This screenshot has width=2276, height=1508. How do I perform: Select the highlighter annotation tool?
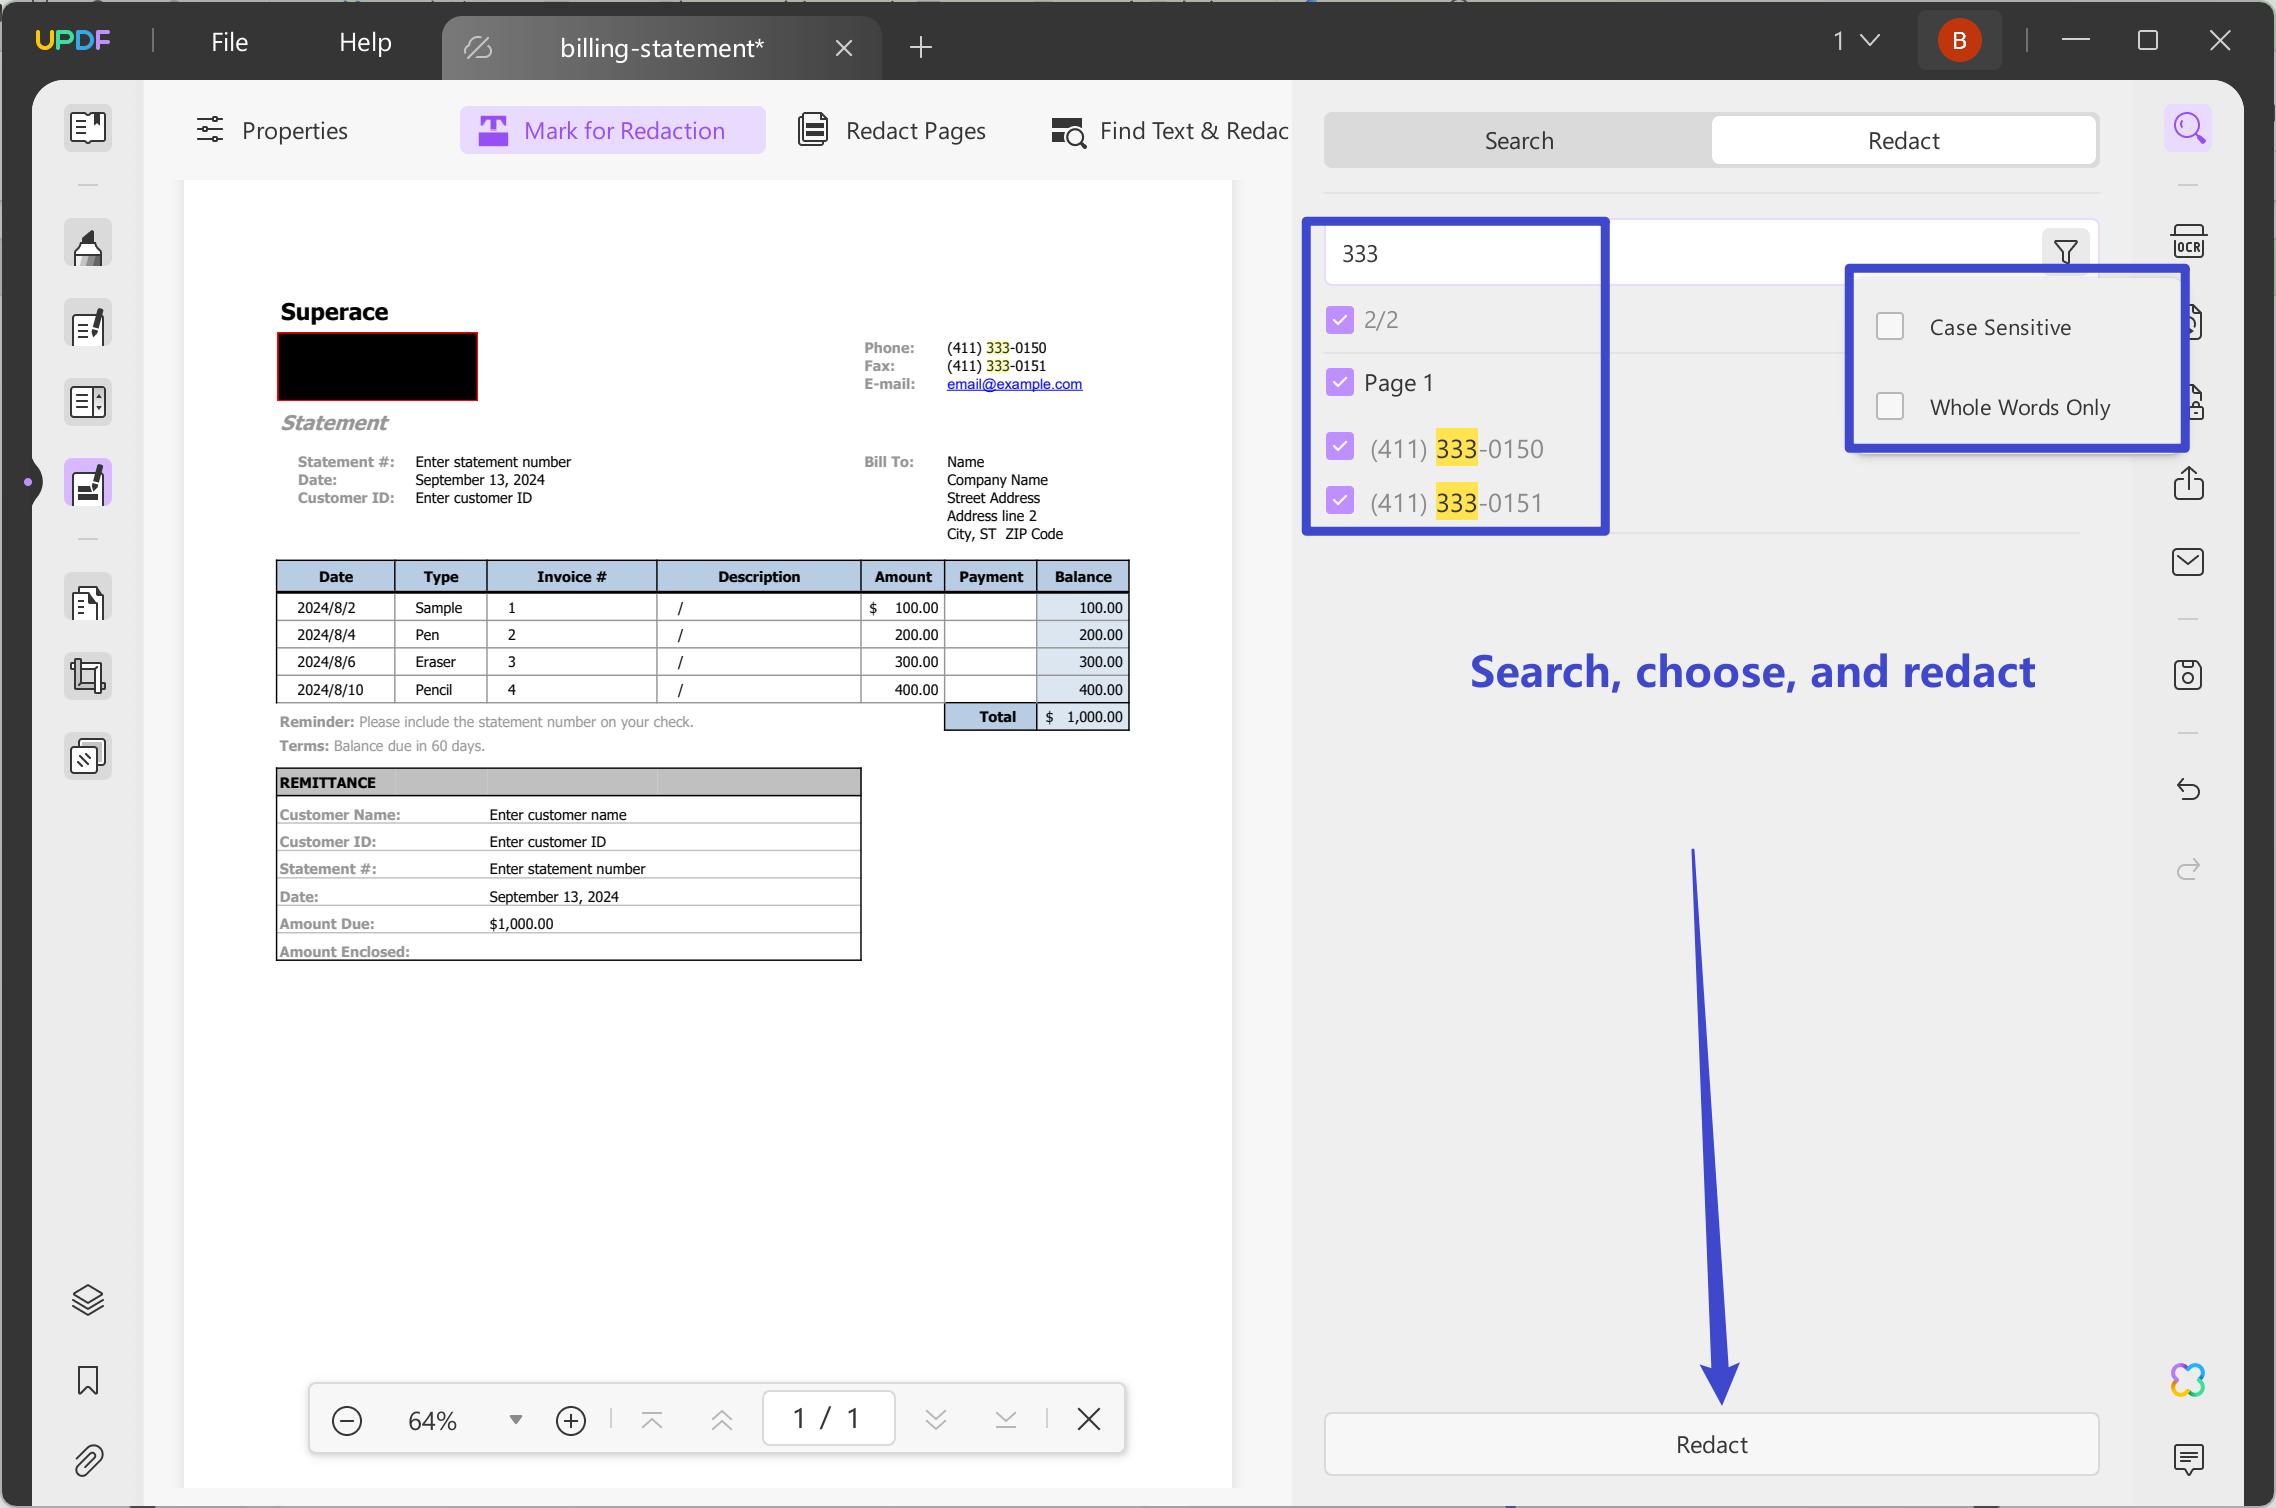pos(88,243)
